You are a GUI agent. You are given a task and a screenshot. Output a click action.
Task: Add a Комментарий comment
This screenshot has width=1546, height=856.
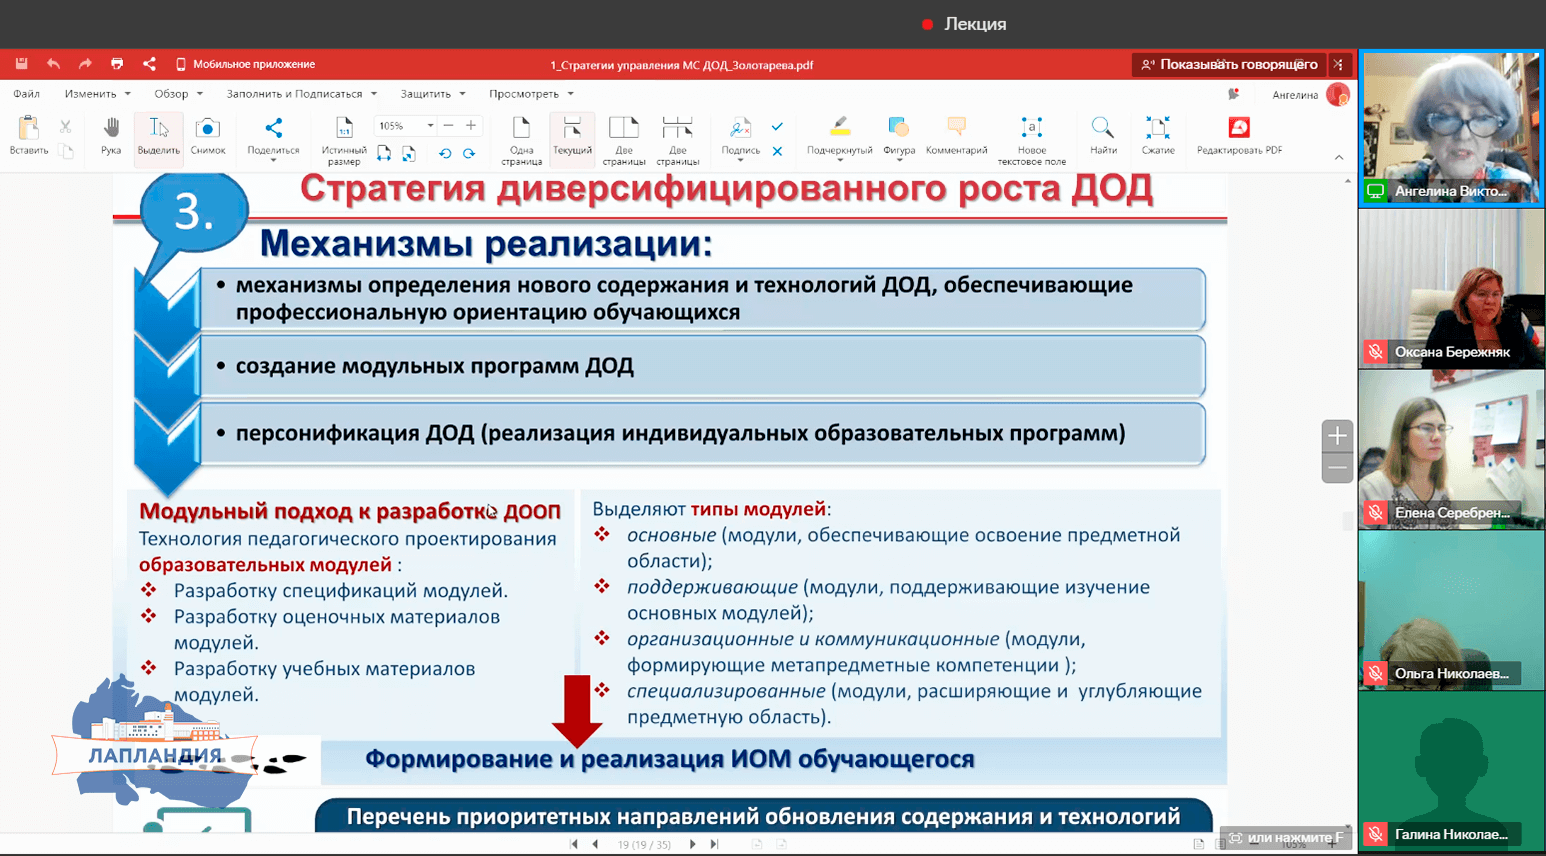click(956, 136)
